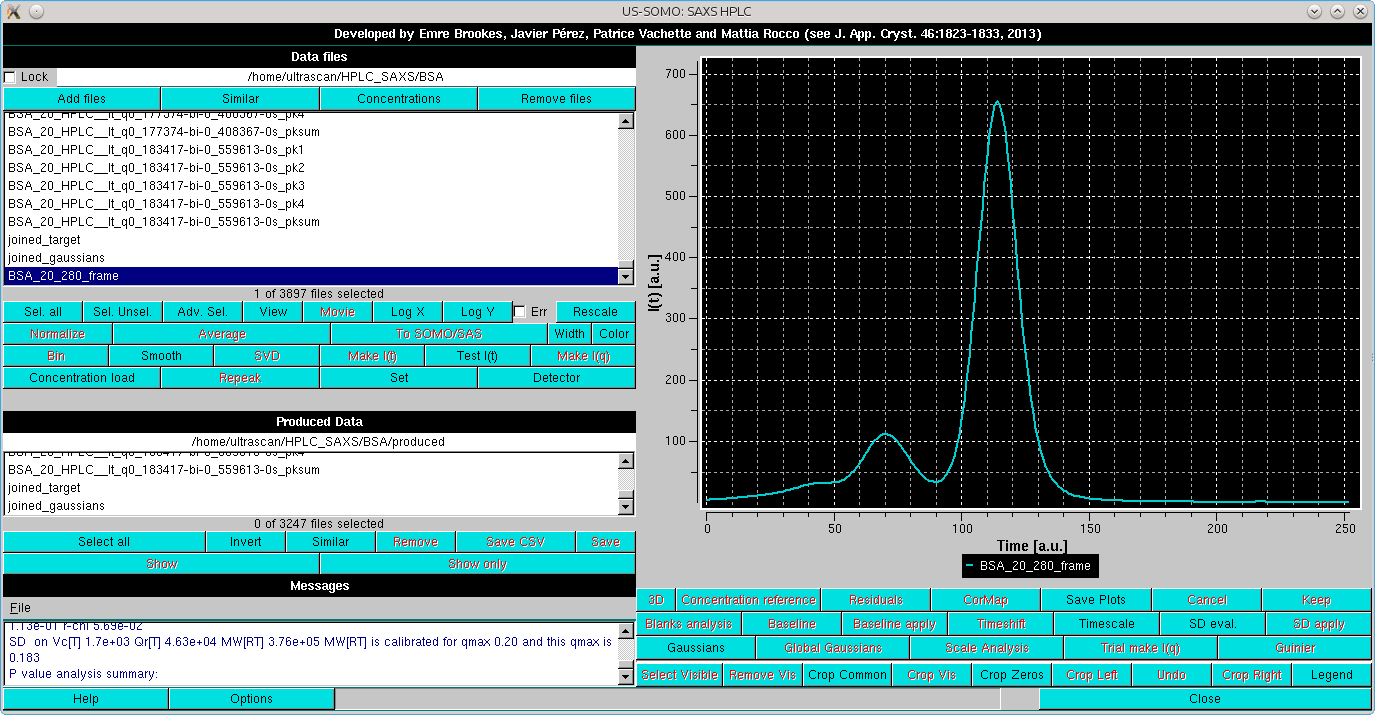Click the Add files button
Screen dimensions: 1375x715
(82, 99)
